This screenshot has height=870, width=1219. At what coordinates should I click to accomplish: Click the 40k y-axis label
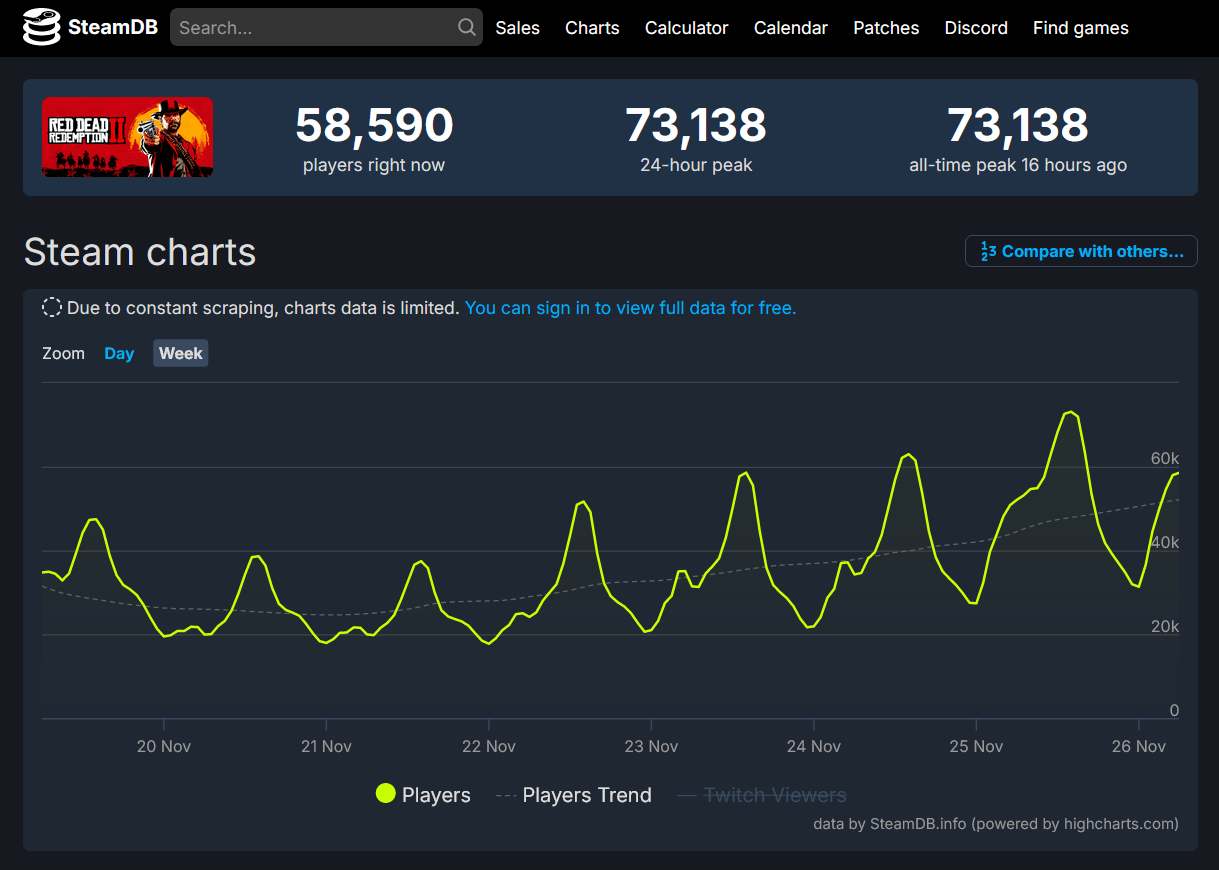pos(1165,542)
